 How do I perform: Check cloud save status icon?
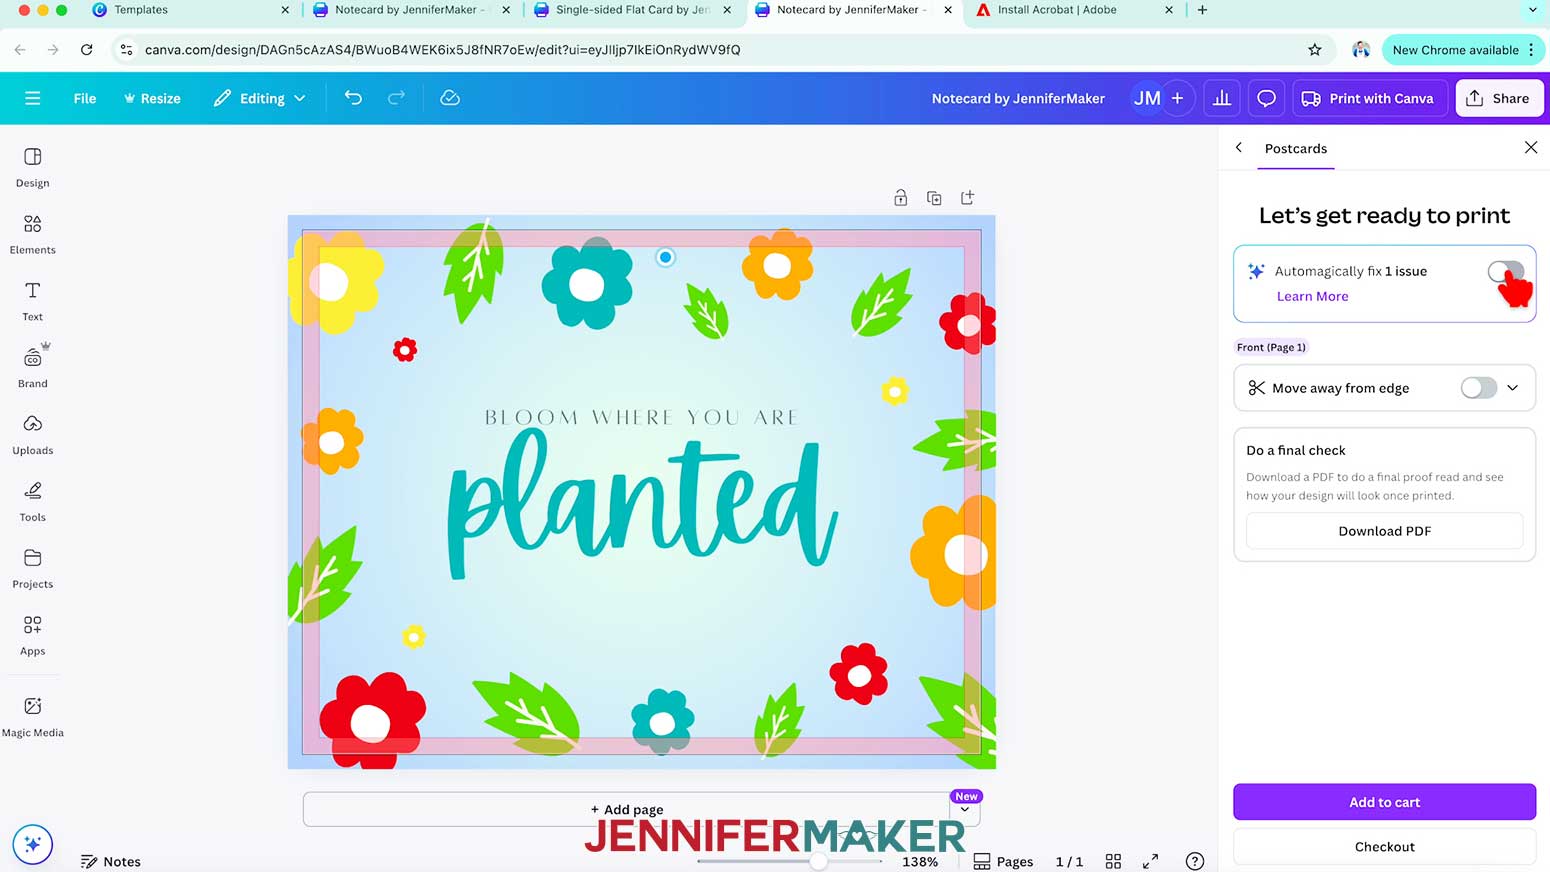pyautogui.click(x=450, y=98)
